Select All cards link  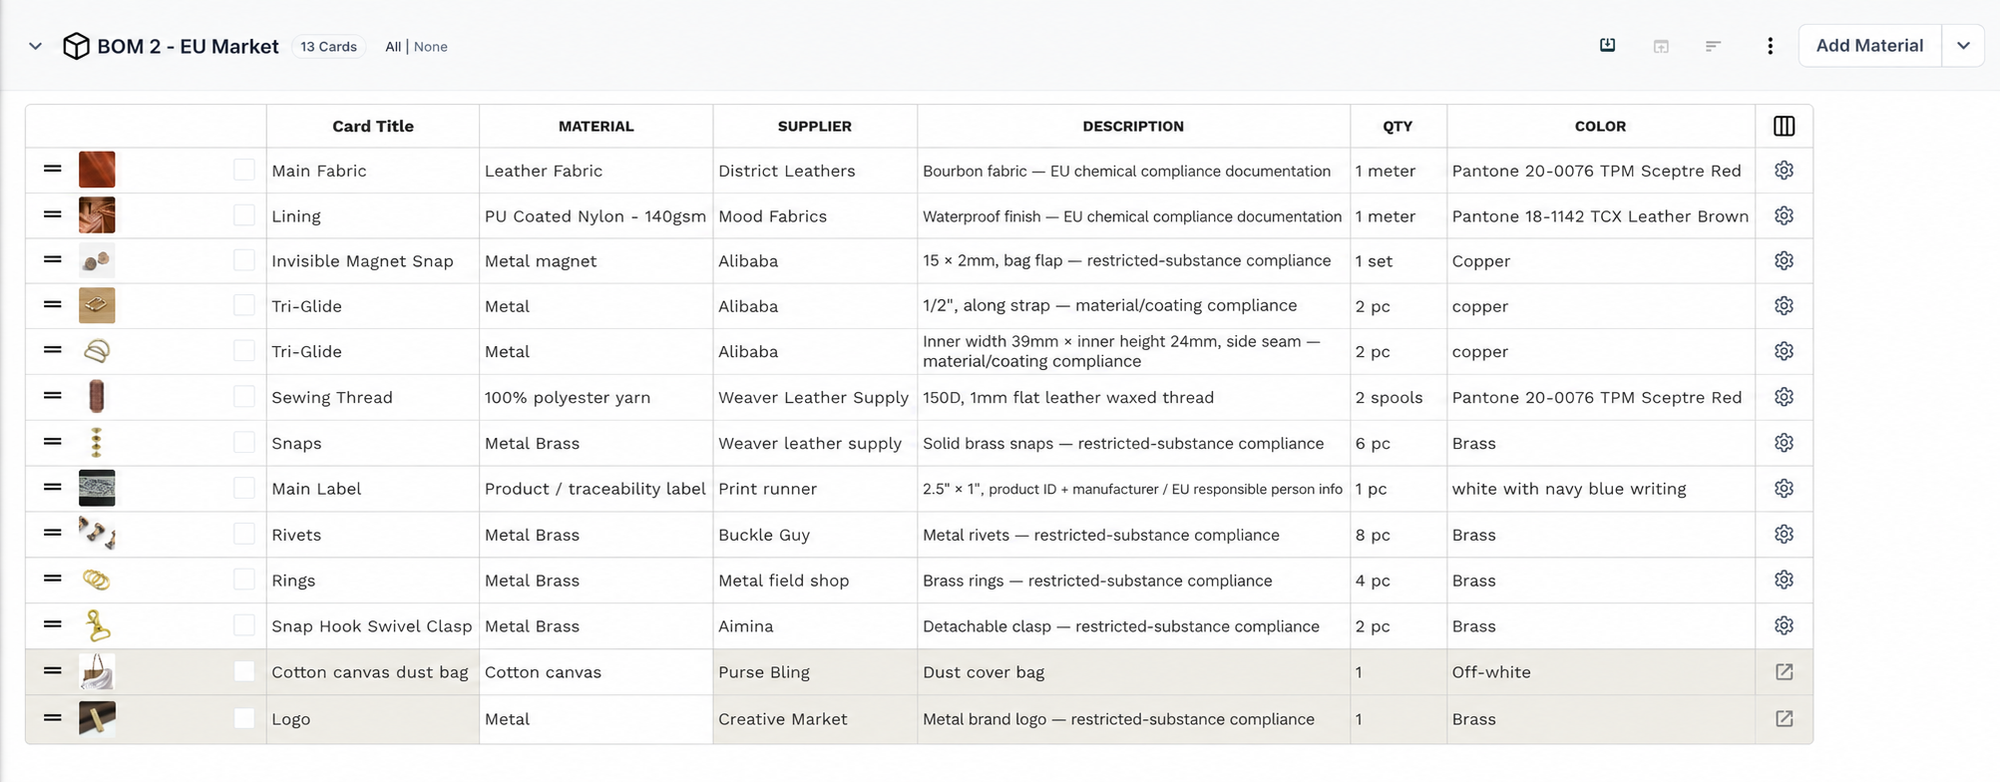tap(393, 47)
